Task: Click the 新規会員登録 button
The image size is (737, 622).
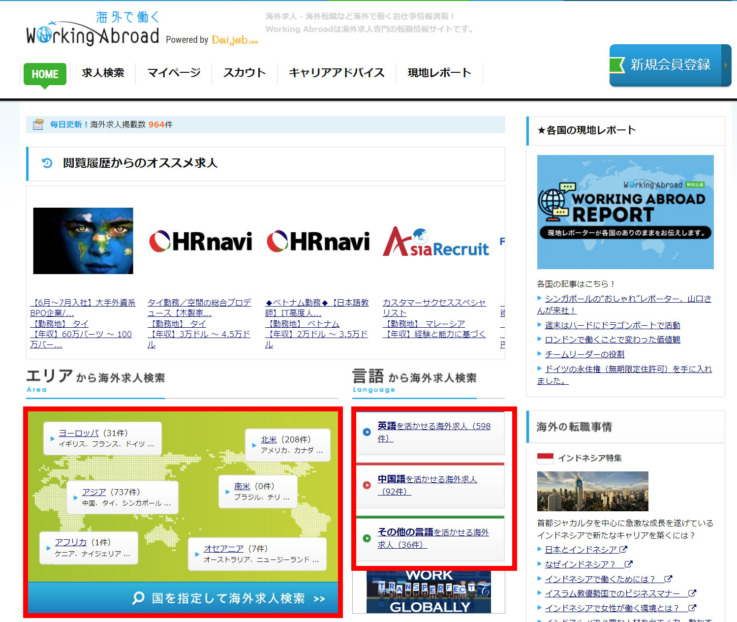Action: pyautogui.click(x=670, y=65)
